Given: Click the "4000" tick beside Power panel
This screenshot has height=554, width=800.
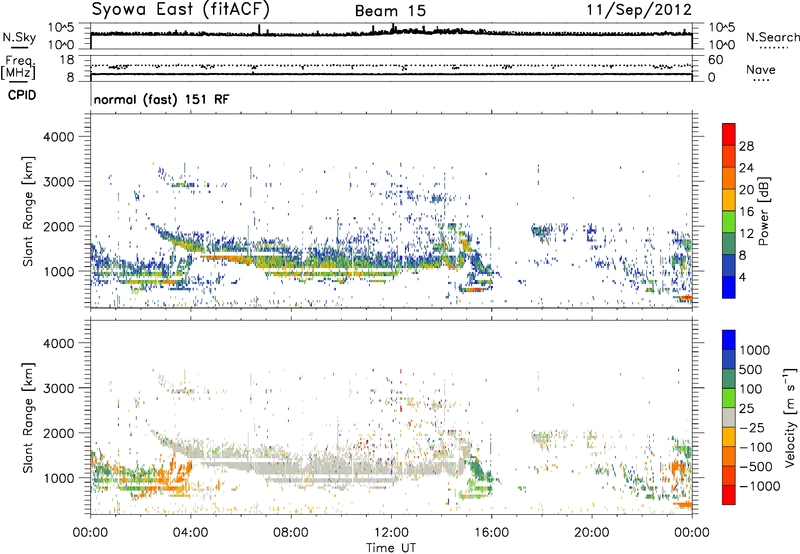Looking at the screenshot, I should [58, 137].
